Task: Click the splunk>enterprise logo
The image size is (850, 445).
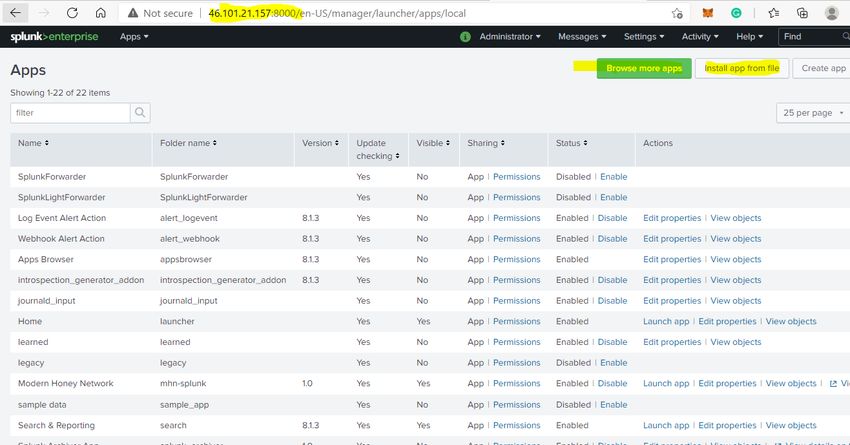Action: 54,36
